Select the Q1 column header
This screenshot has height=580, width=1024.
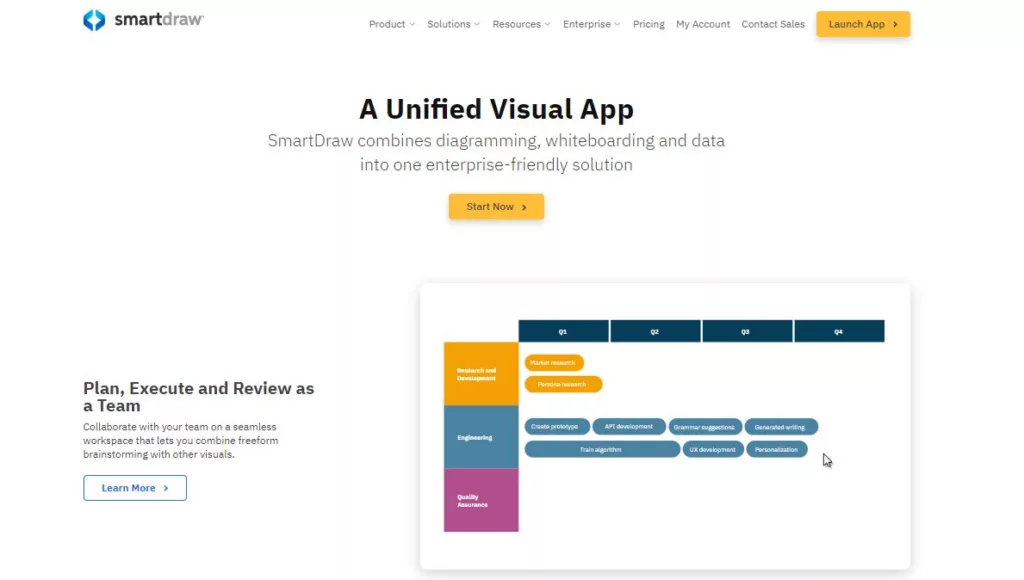coord(563,331)
